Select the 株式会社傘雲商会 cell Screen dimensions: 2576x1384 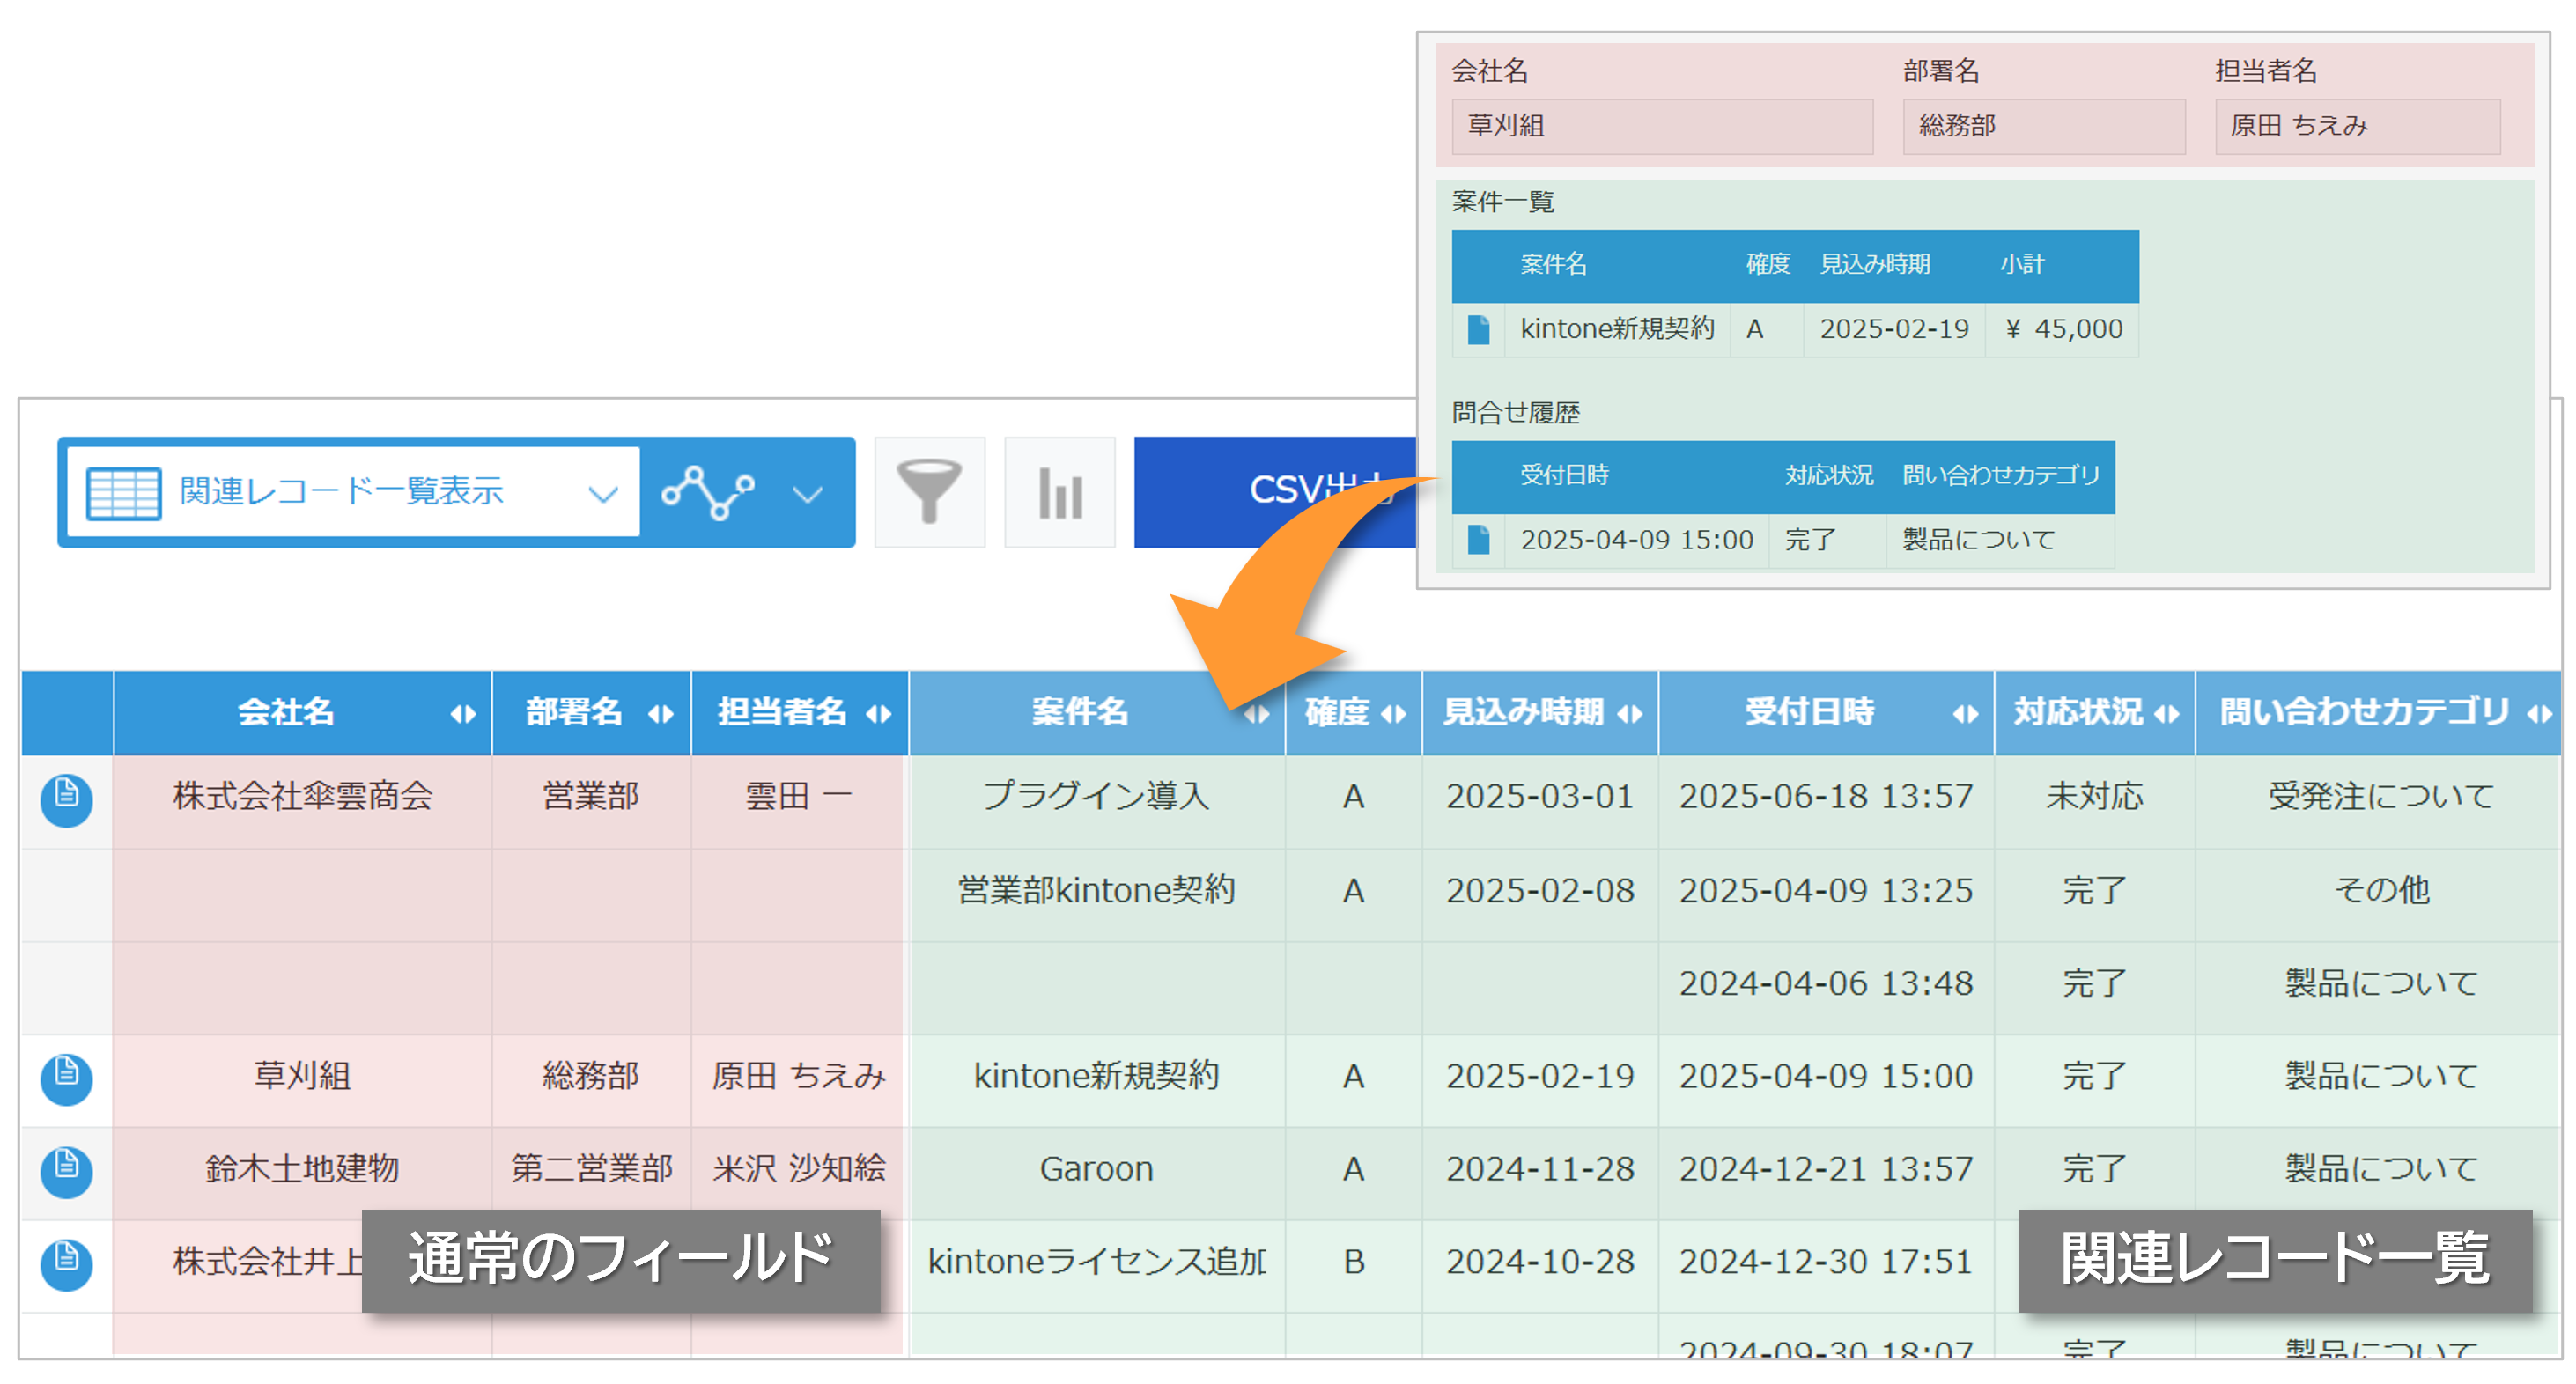(302, 800)
